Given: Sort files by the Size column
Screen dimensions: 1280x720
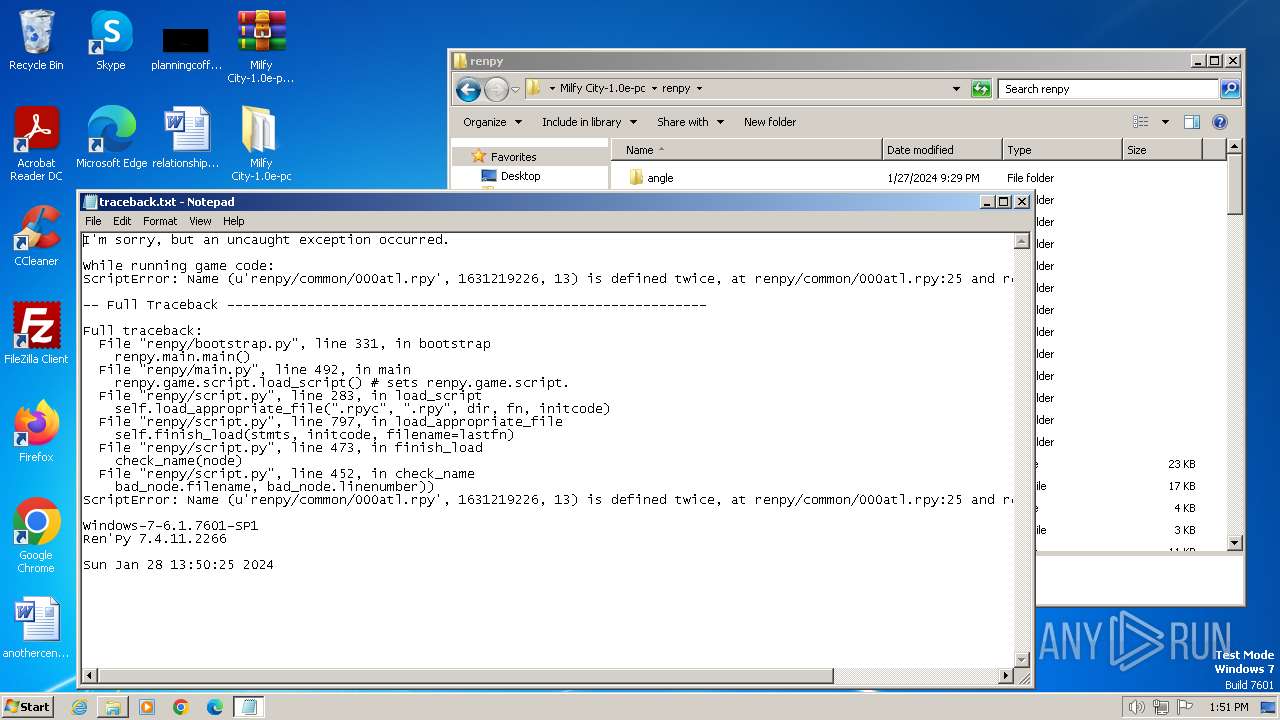Looking at the screenshot, I should (1162, 150).
